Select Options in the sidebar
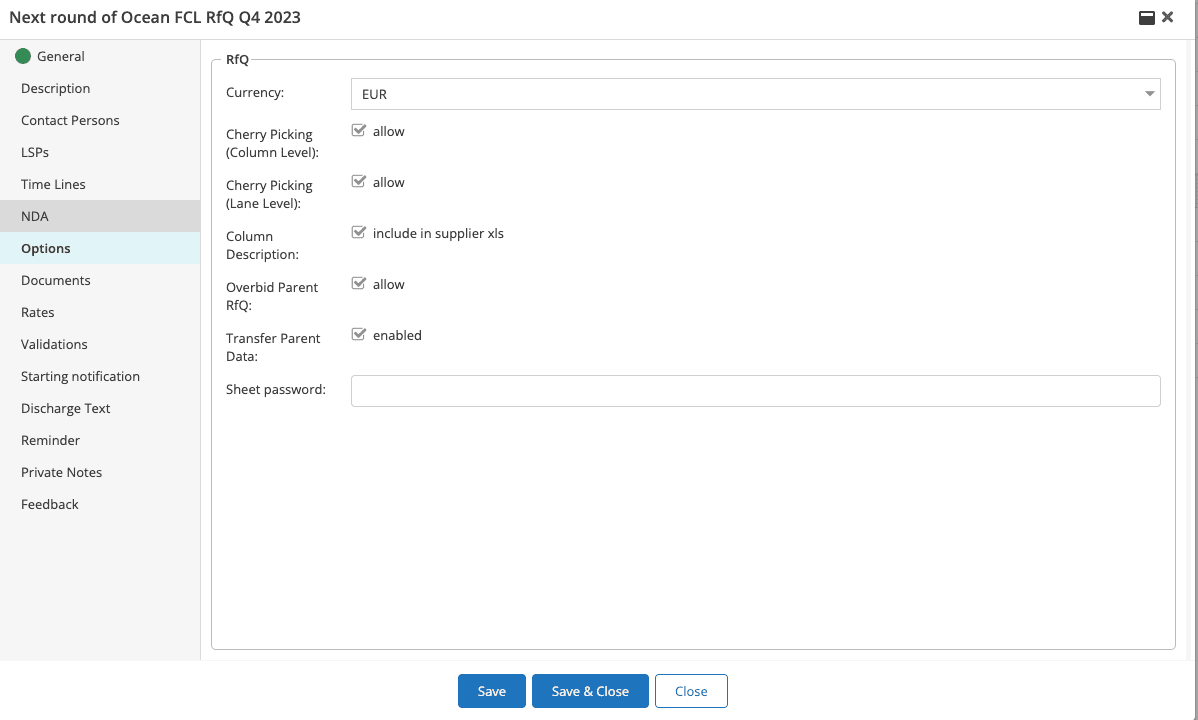The image size is (1198, 720). pyautogui.click(x=100, y=248)
